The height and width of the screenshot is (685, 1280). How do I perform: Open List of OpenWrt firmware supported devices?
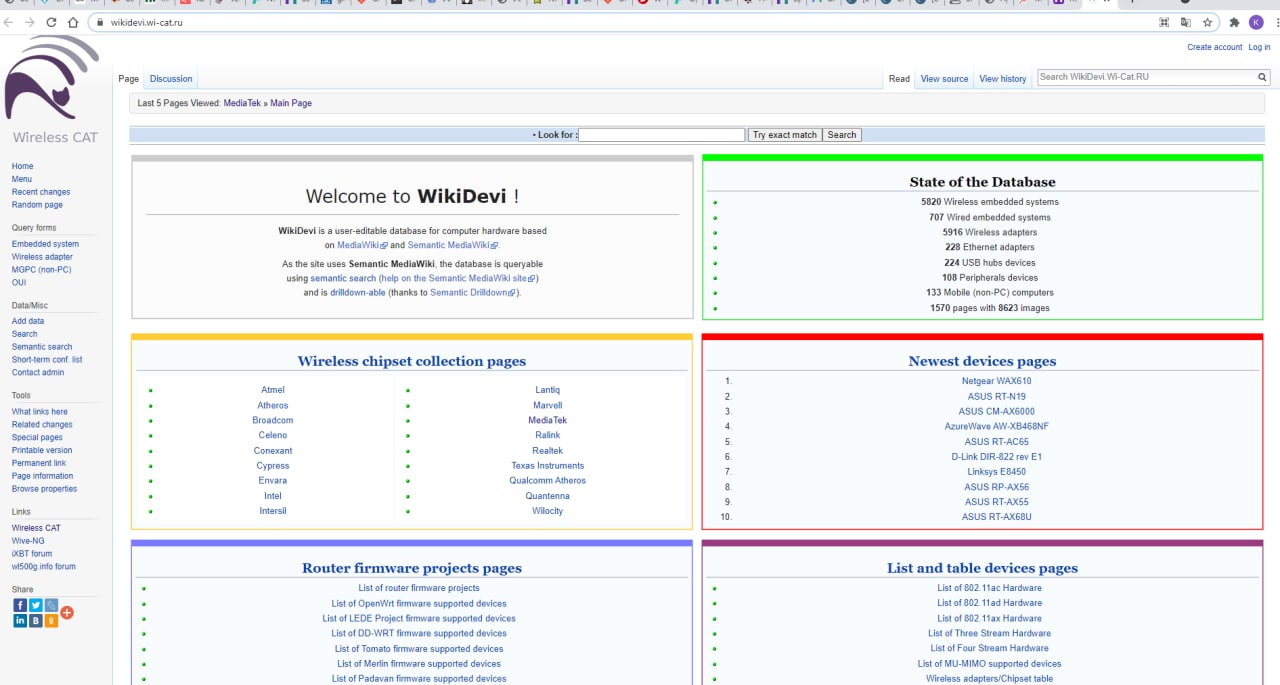tap(419, 604)
